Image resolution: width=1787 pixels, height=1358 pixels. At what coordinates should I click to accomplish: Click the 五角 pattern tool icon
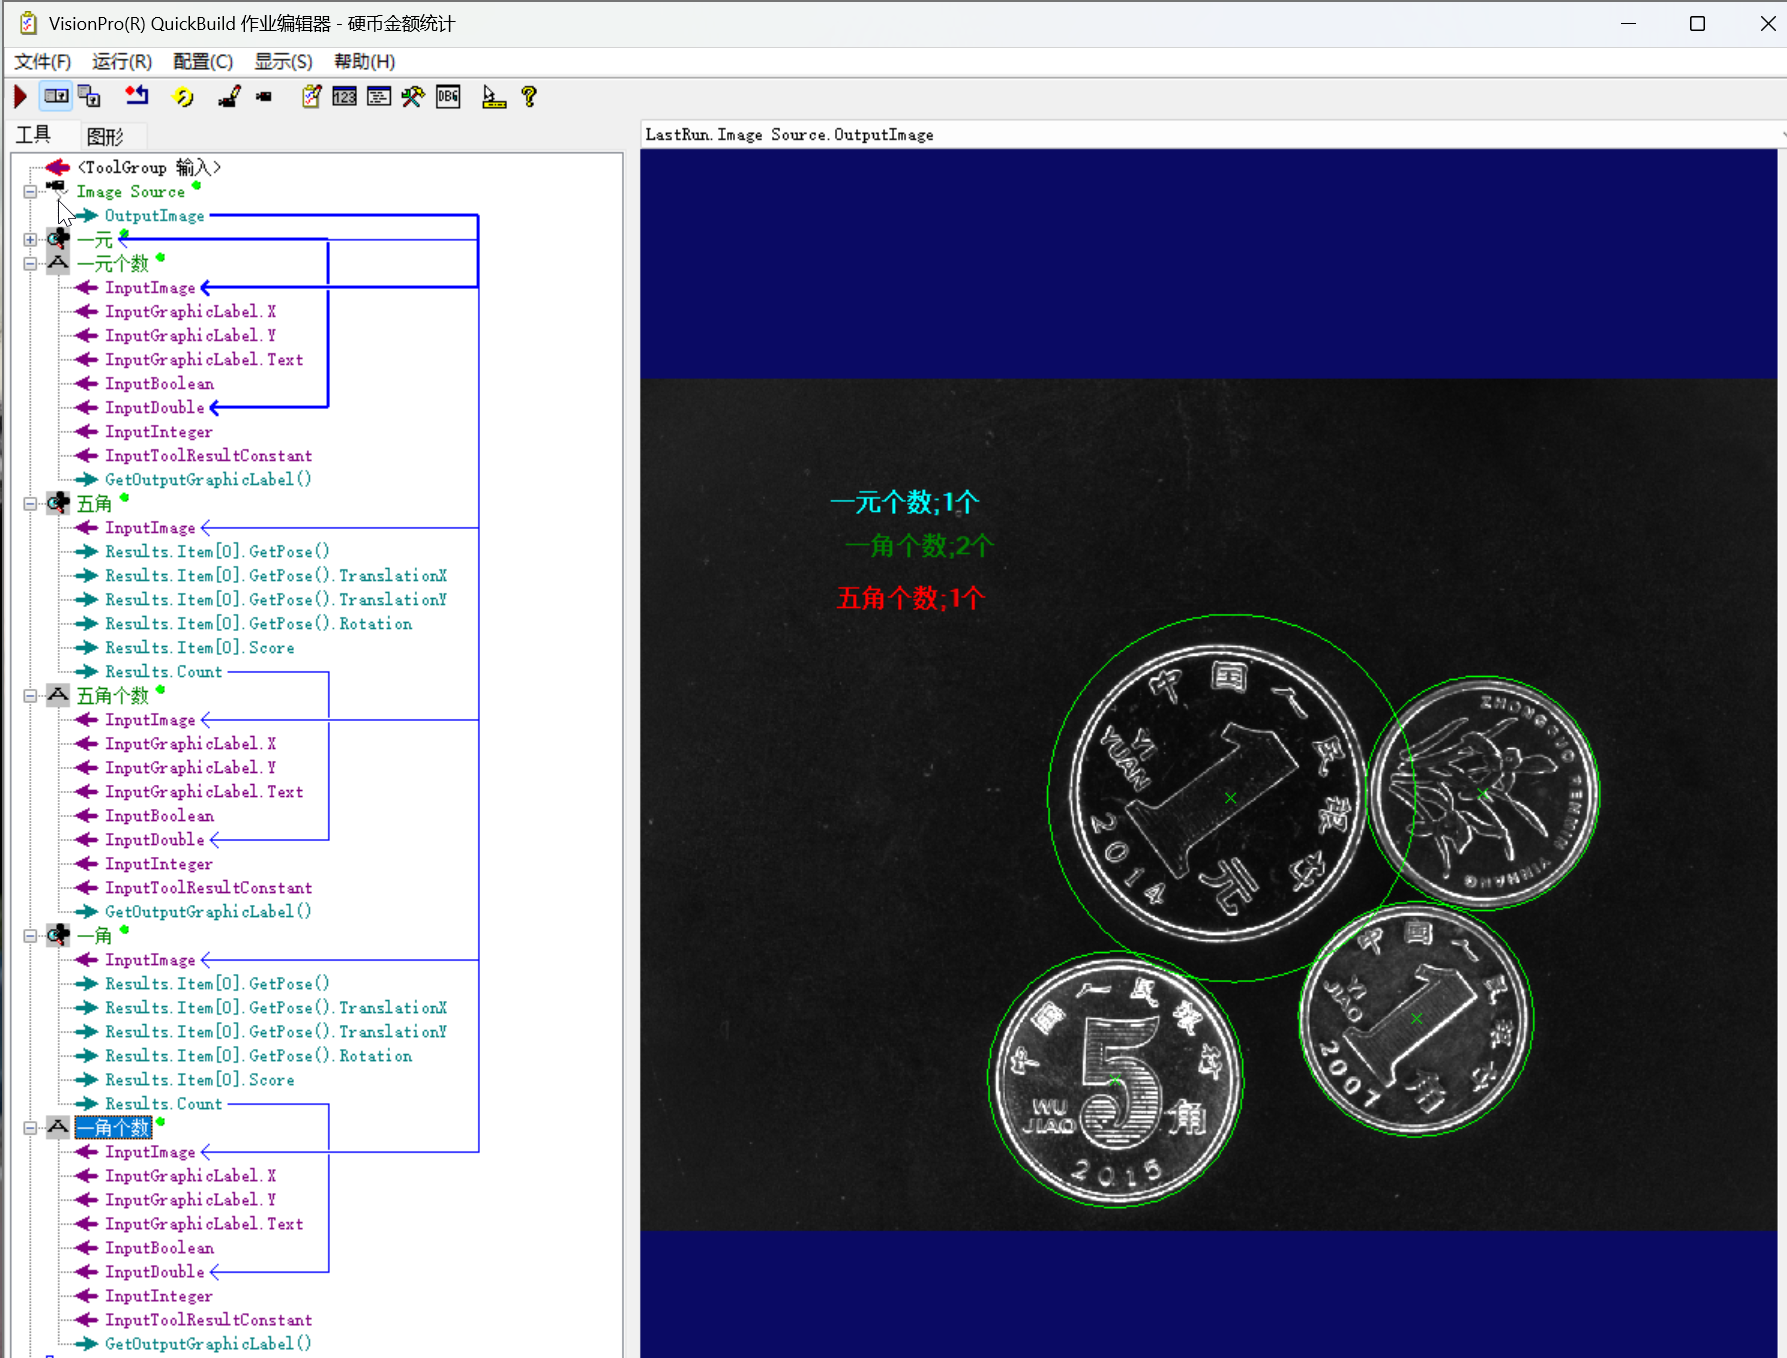58,503
